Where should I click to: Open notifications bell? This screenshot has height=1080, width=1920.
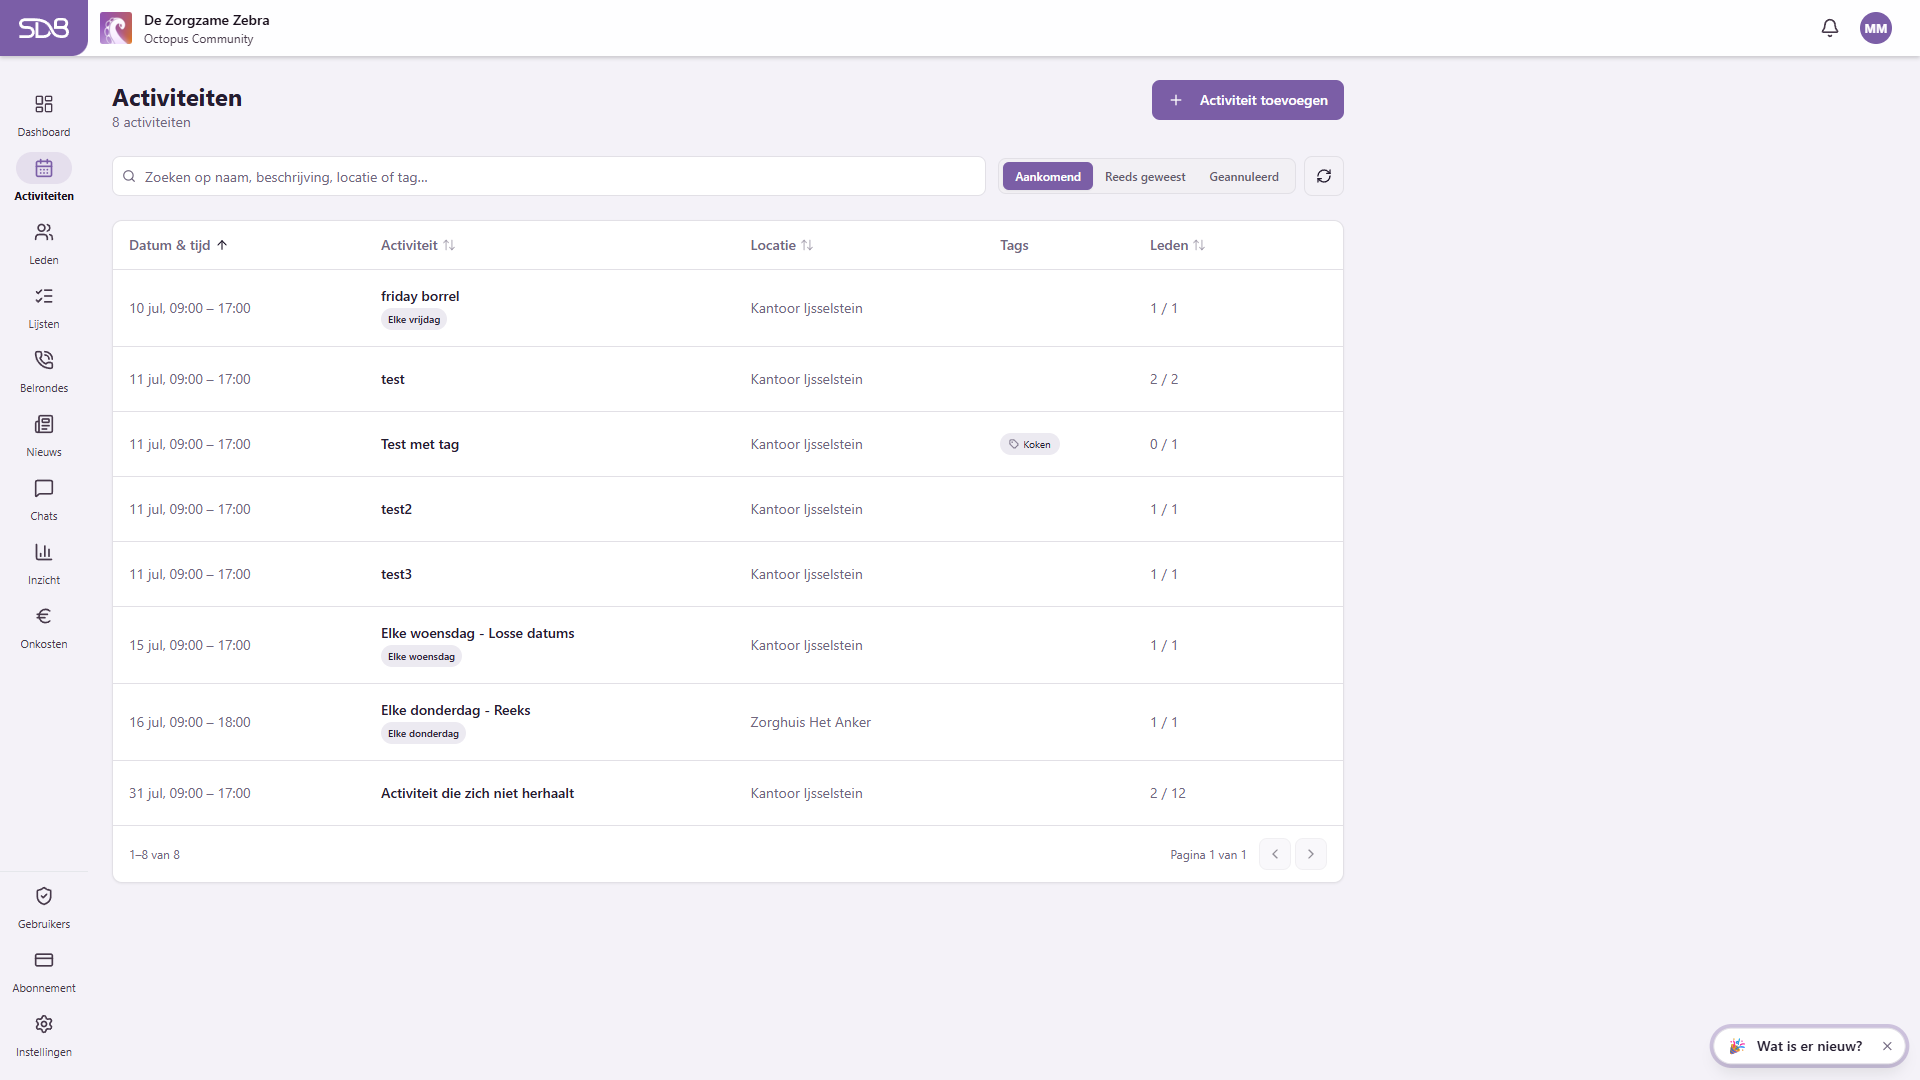1830,28
